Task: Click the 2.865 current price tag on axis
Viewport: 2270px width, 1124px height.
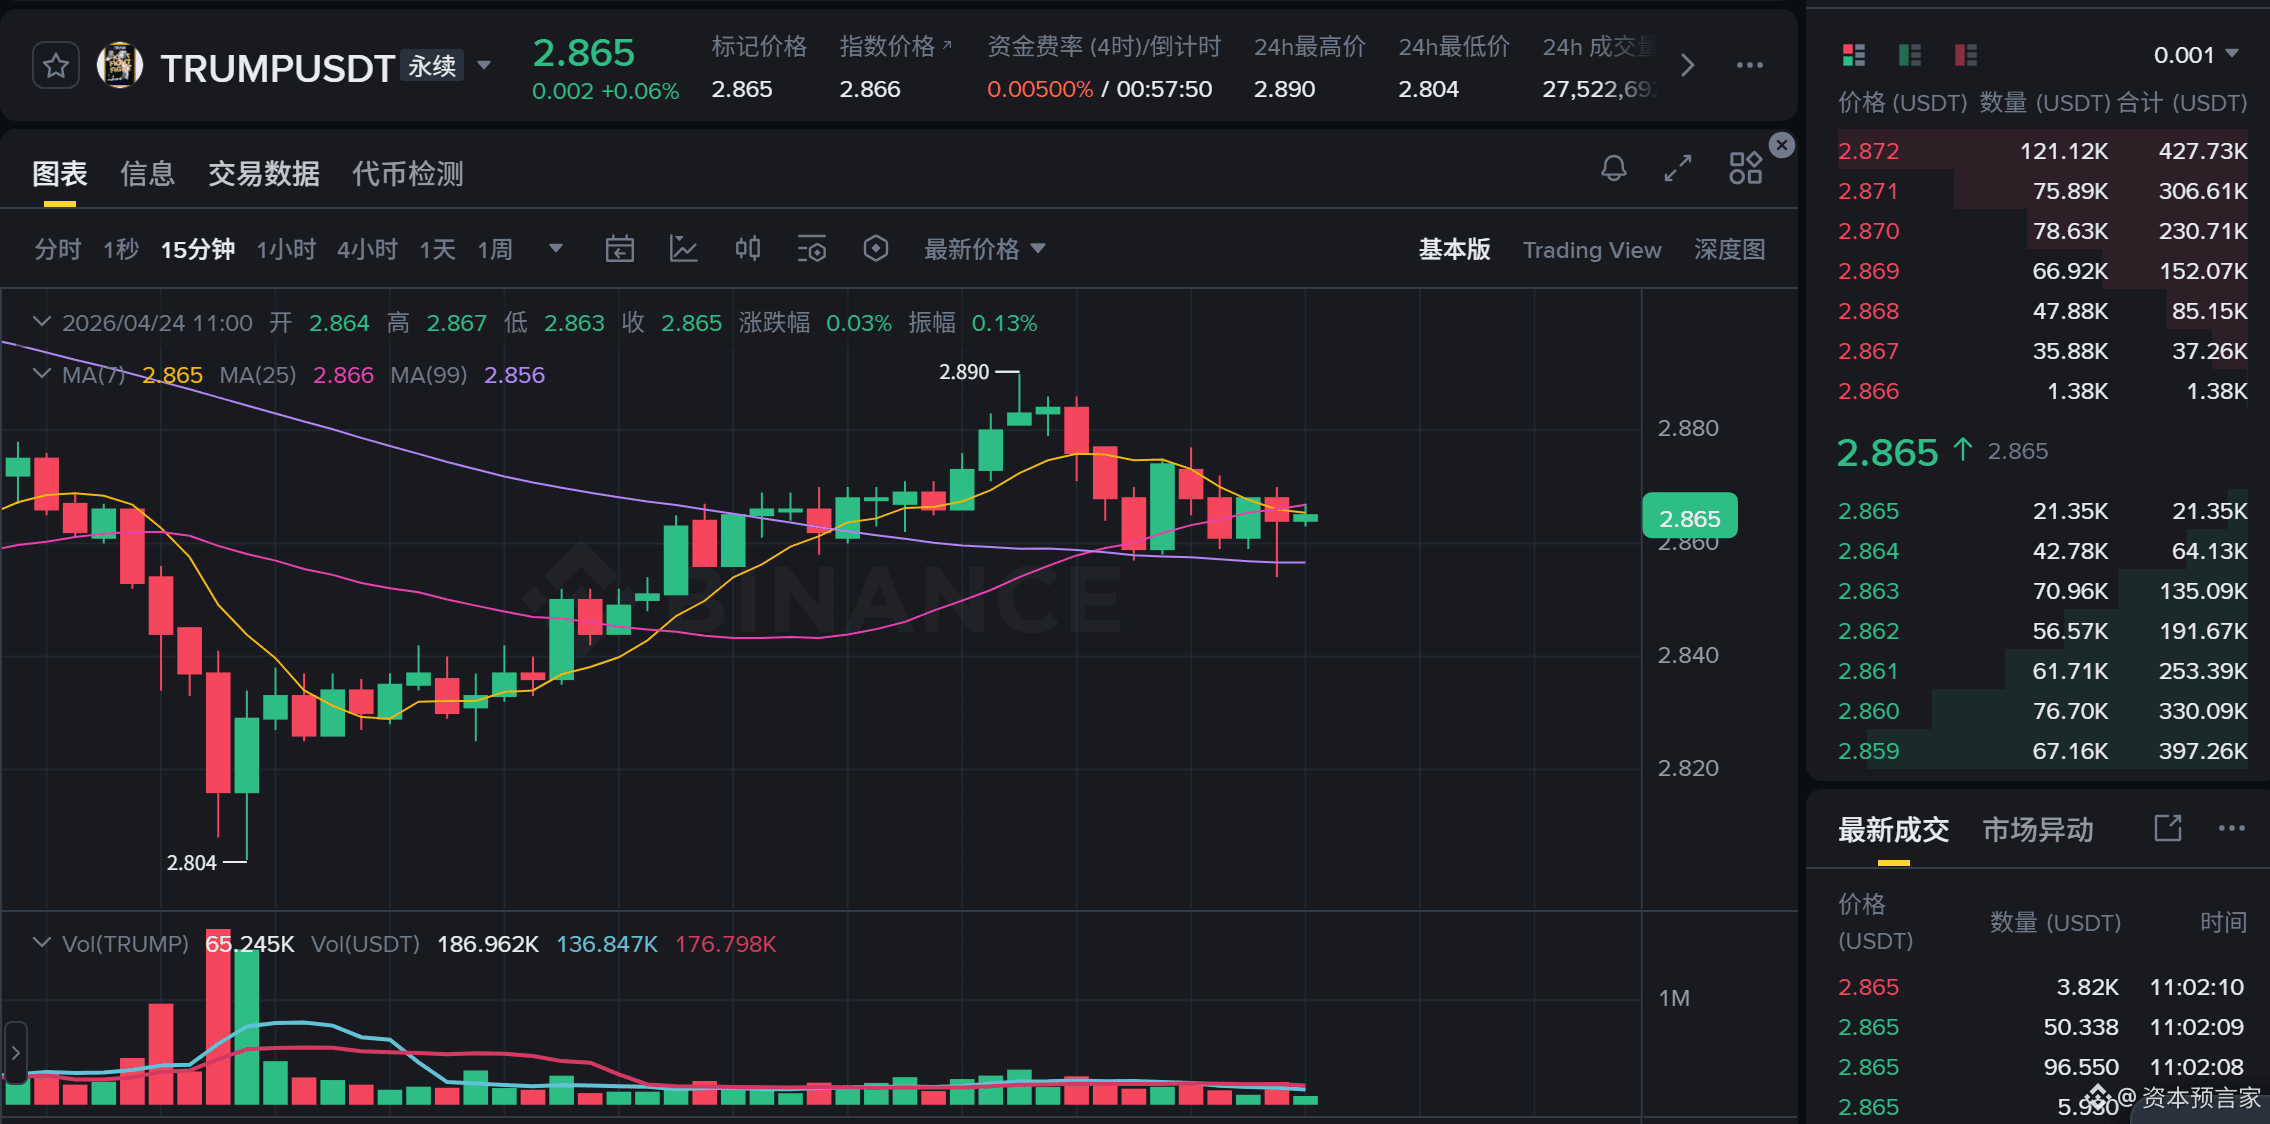Action: (x=1689, y=518)
